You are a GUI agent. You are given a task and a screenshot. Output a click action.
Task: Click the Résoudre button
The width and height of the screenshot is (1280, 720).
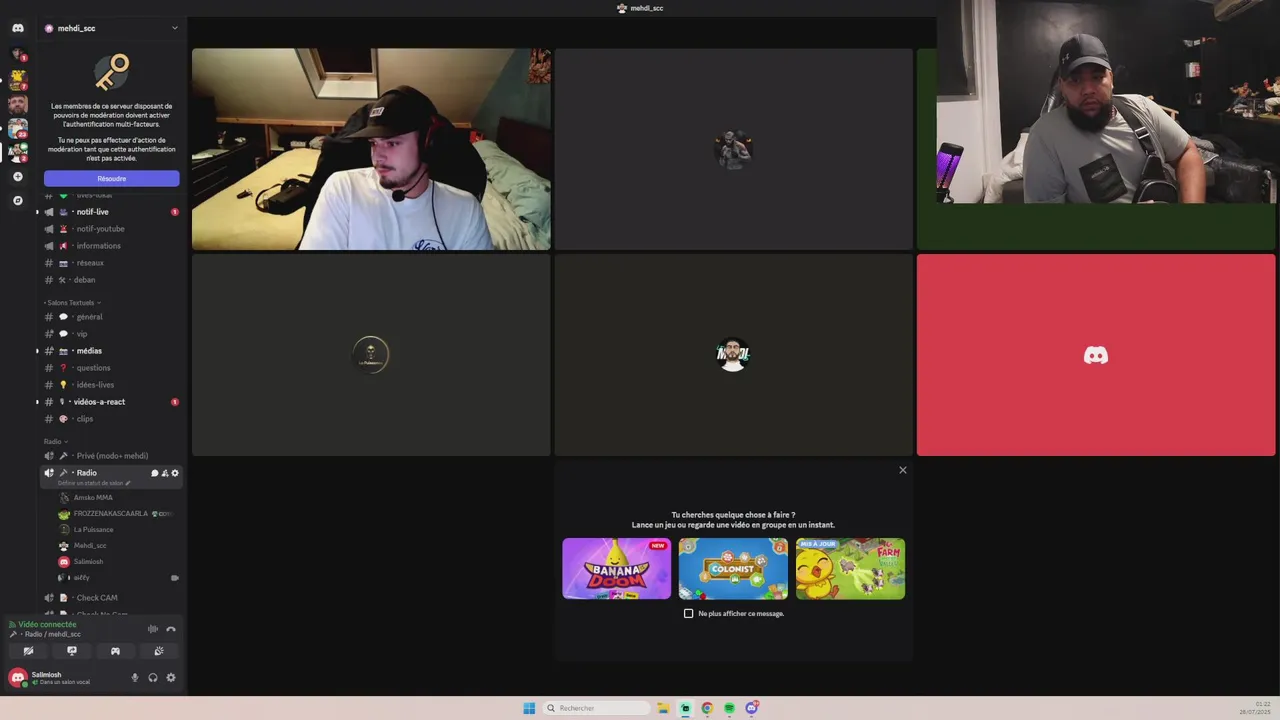112,178
